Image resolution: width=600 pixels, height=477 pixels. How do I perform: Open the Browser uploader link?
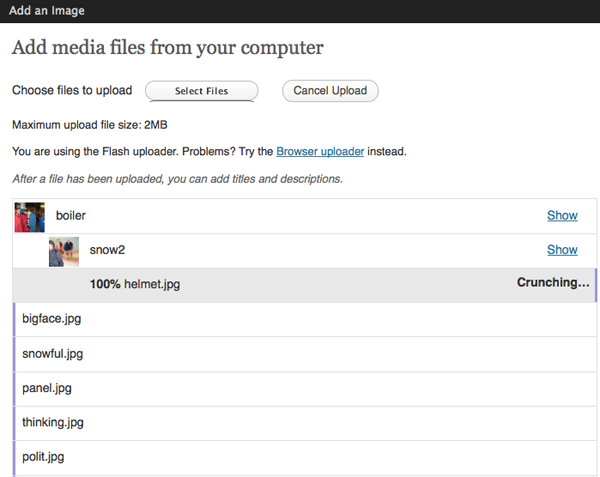click(320, 152)
